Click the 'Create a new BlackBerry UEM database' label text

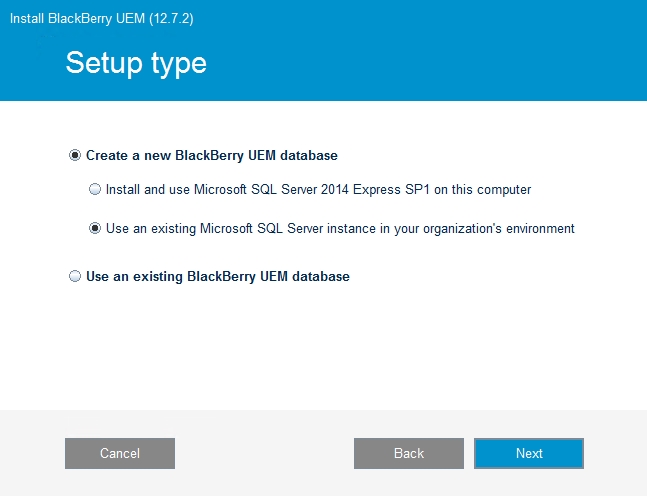click(211, 156)
